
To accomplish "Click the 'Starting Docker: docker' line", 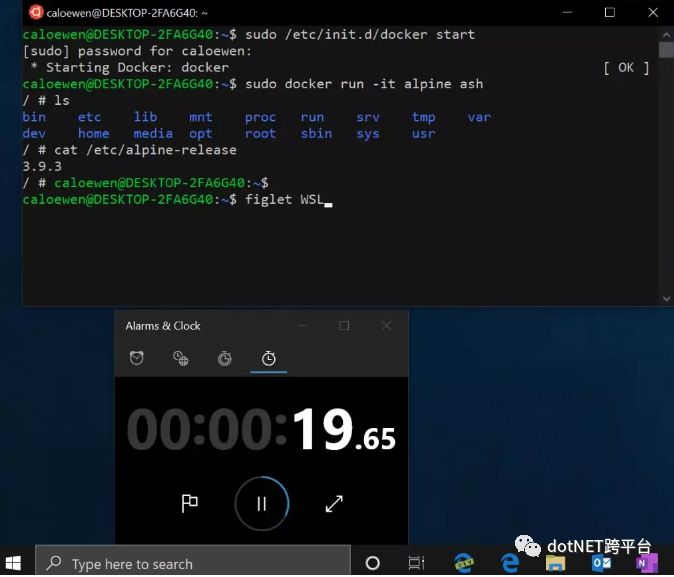I will point(129,68).
